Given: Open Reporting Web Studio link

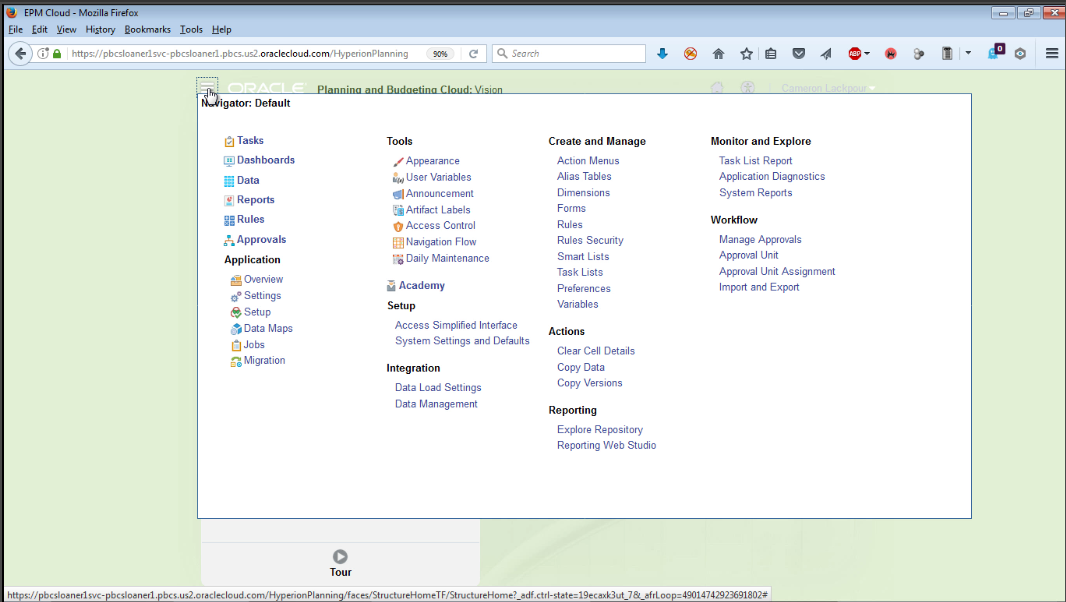Looking at the screenshot, I should 606,445.
